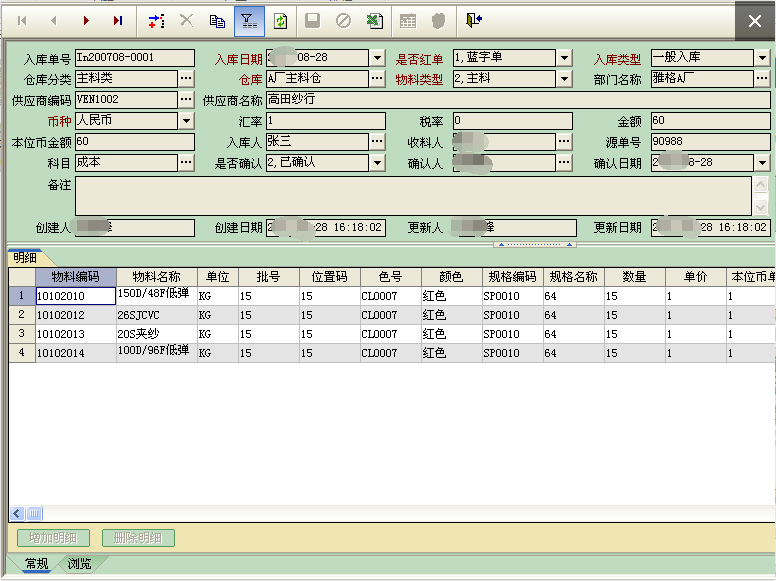Click the 备注 remarks text field
Screen dimensions: 776x581
coord(412,196)
